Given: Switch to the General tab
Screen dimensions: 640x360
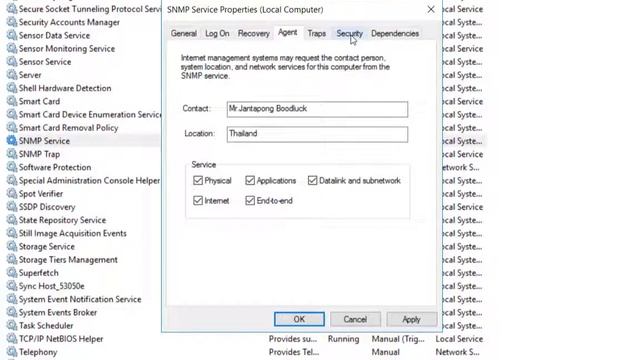Looking at the screenshot, I should coord(184,33).
